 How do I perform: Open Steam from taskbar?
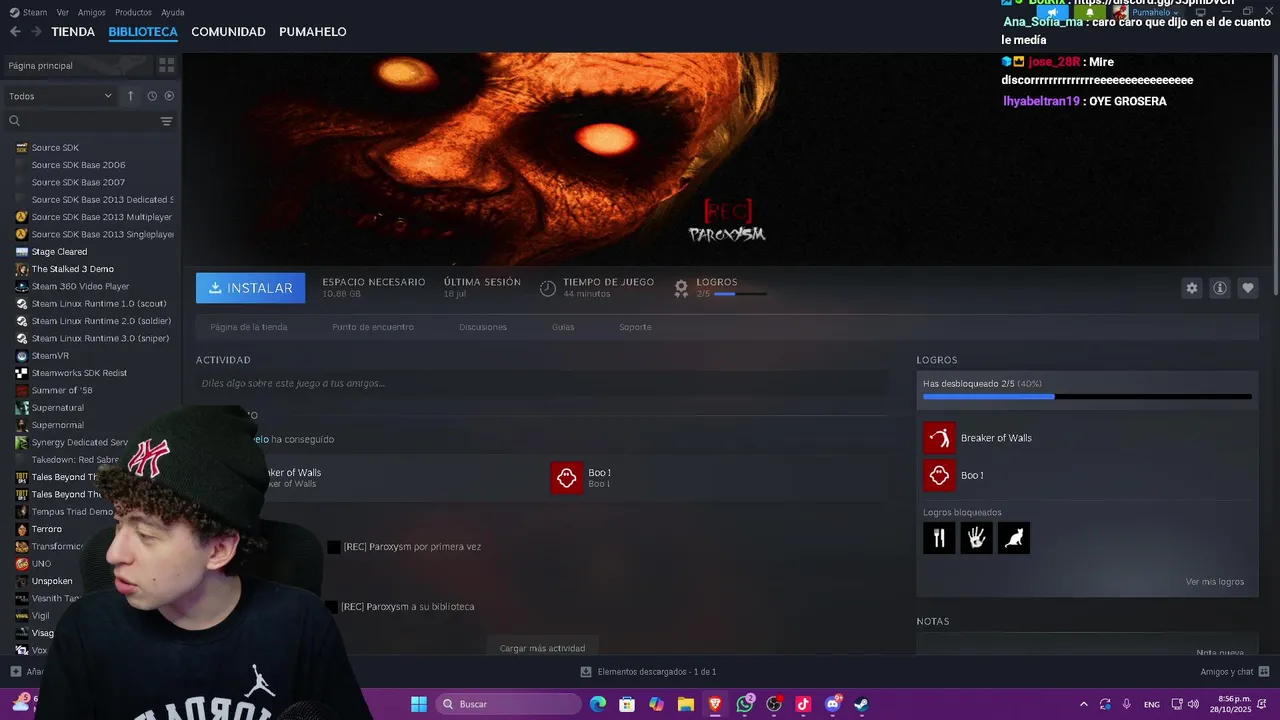tap(861, 704)
